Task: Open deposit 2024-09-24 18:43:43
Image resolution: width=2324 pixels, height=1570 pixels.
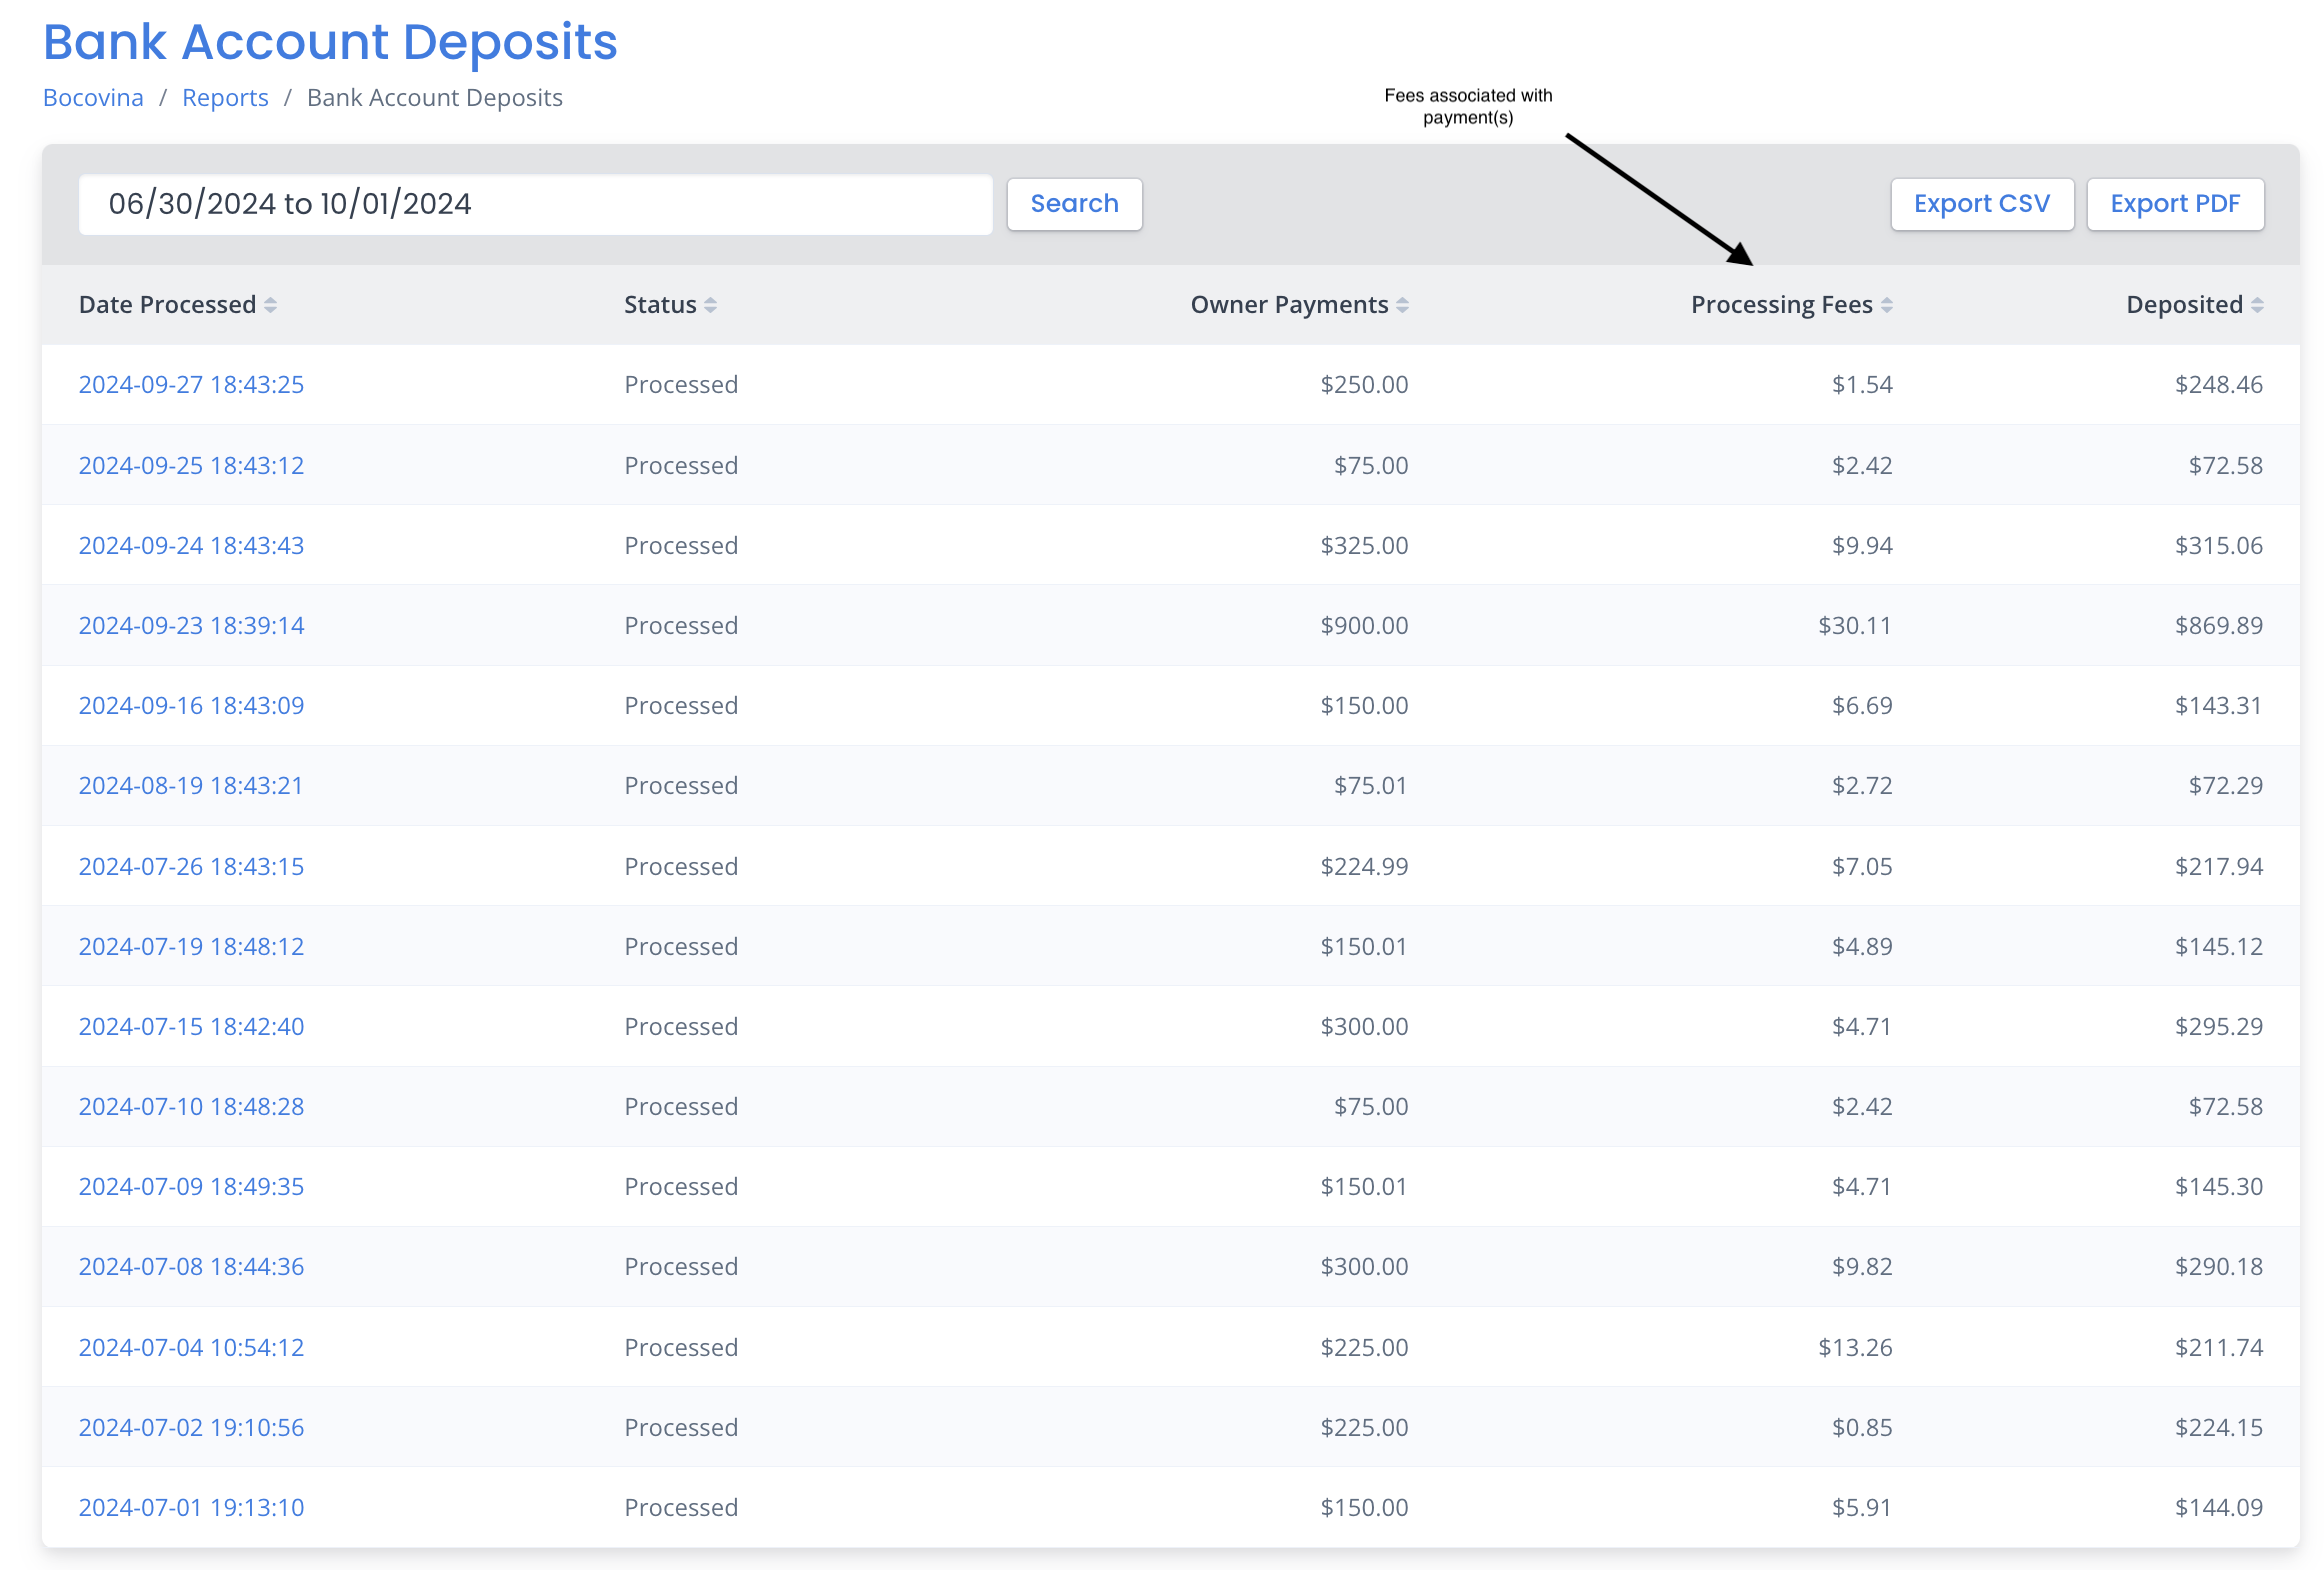Action: click(191, 545)
